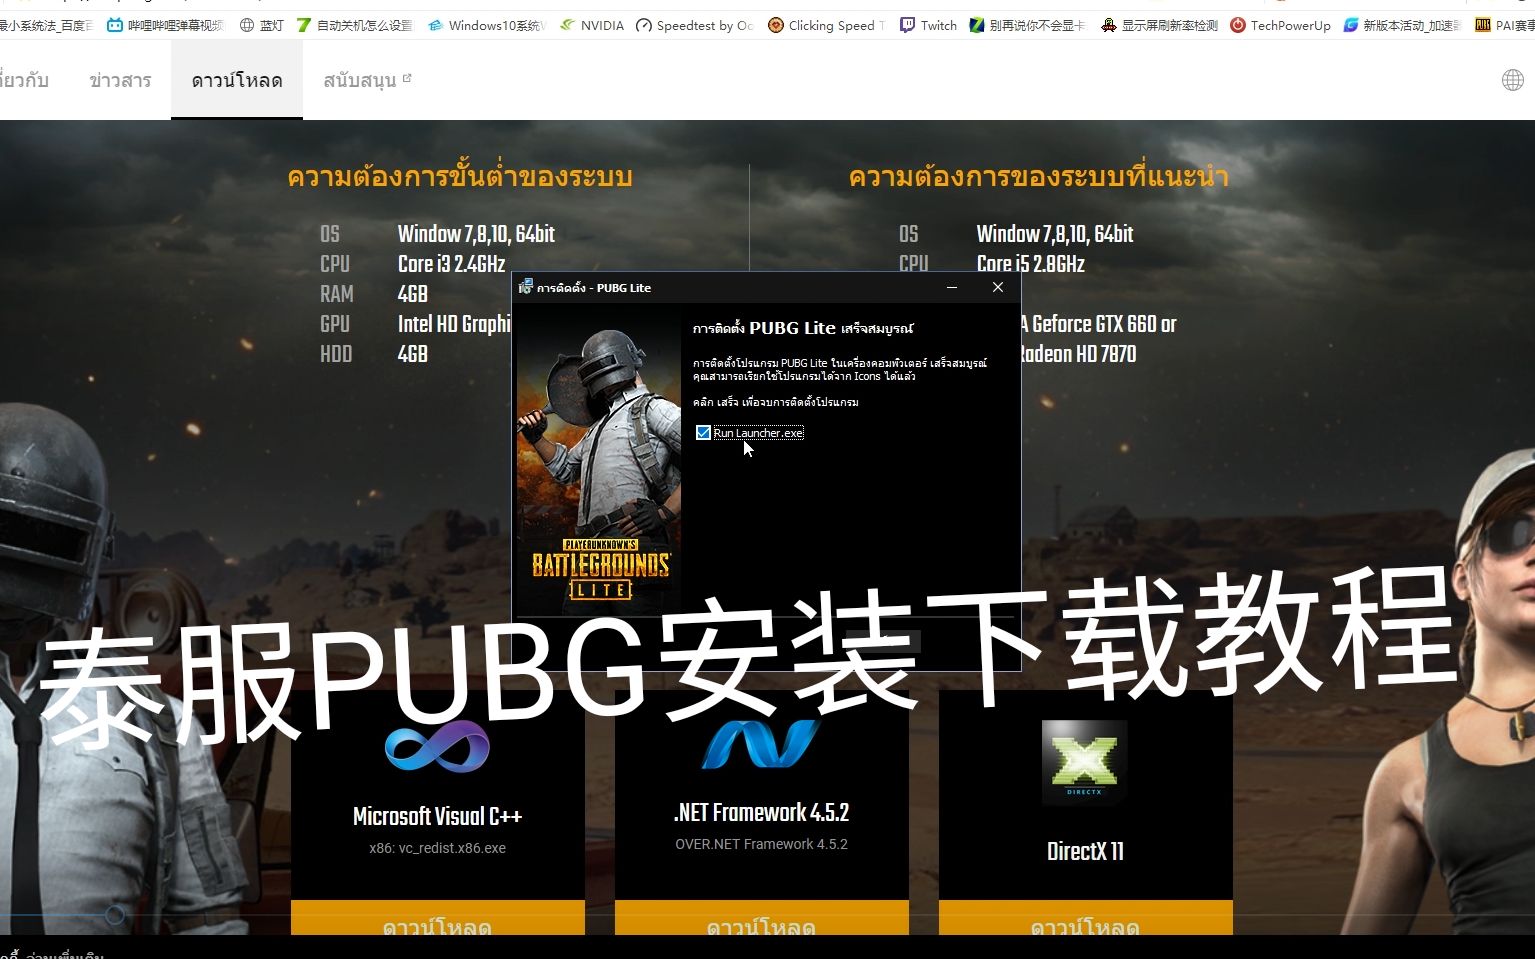Click download button under Microsoft Visual C++
This screenshot has height=959, width=1535.
tap(437, 918)
